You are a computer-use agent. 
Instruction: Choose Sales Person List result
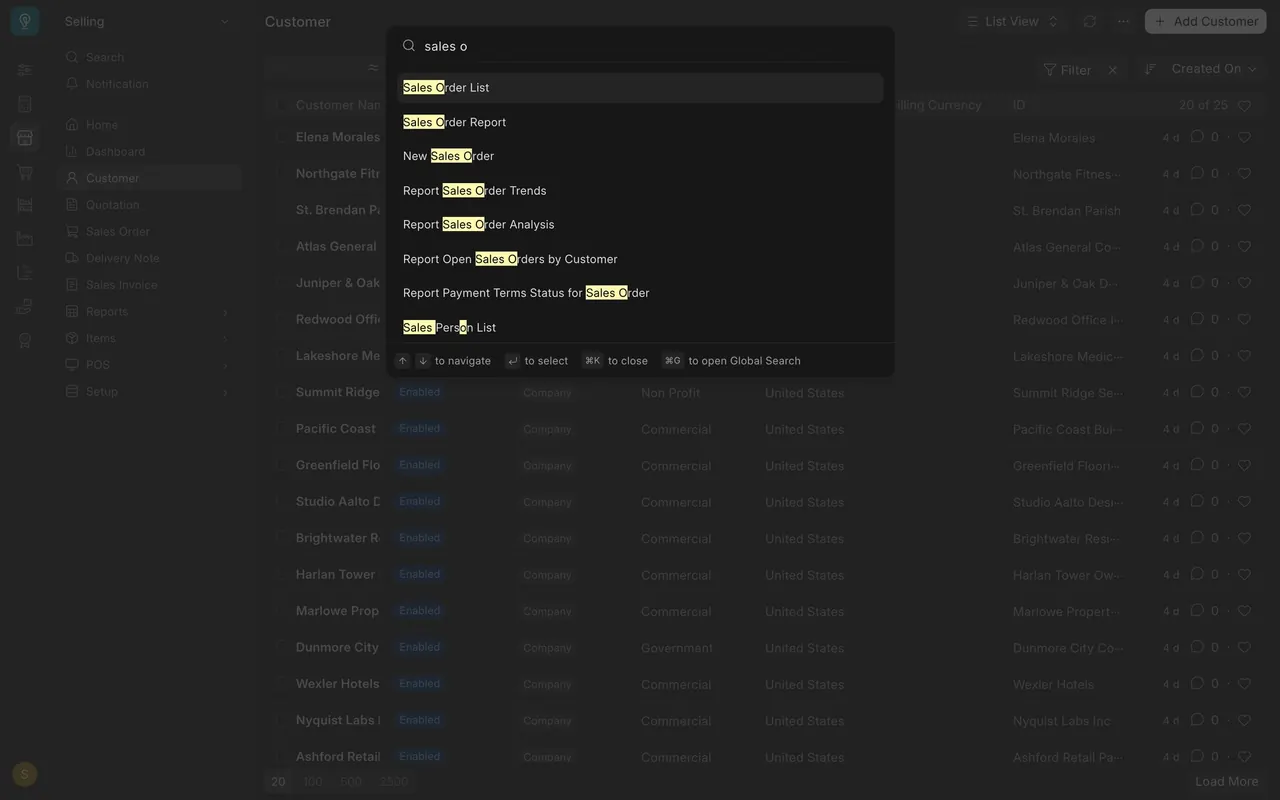640,327
